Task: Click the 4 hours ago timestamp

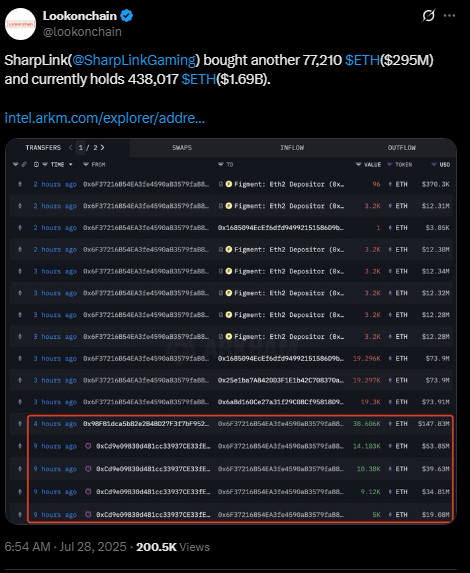Action: point(55,424)
